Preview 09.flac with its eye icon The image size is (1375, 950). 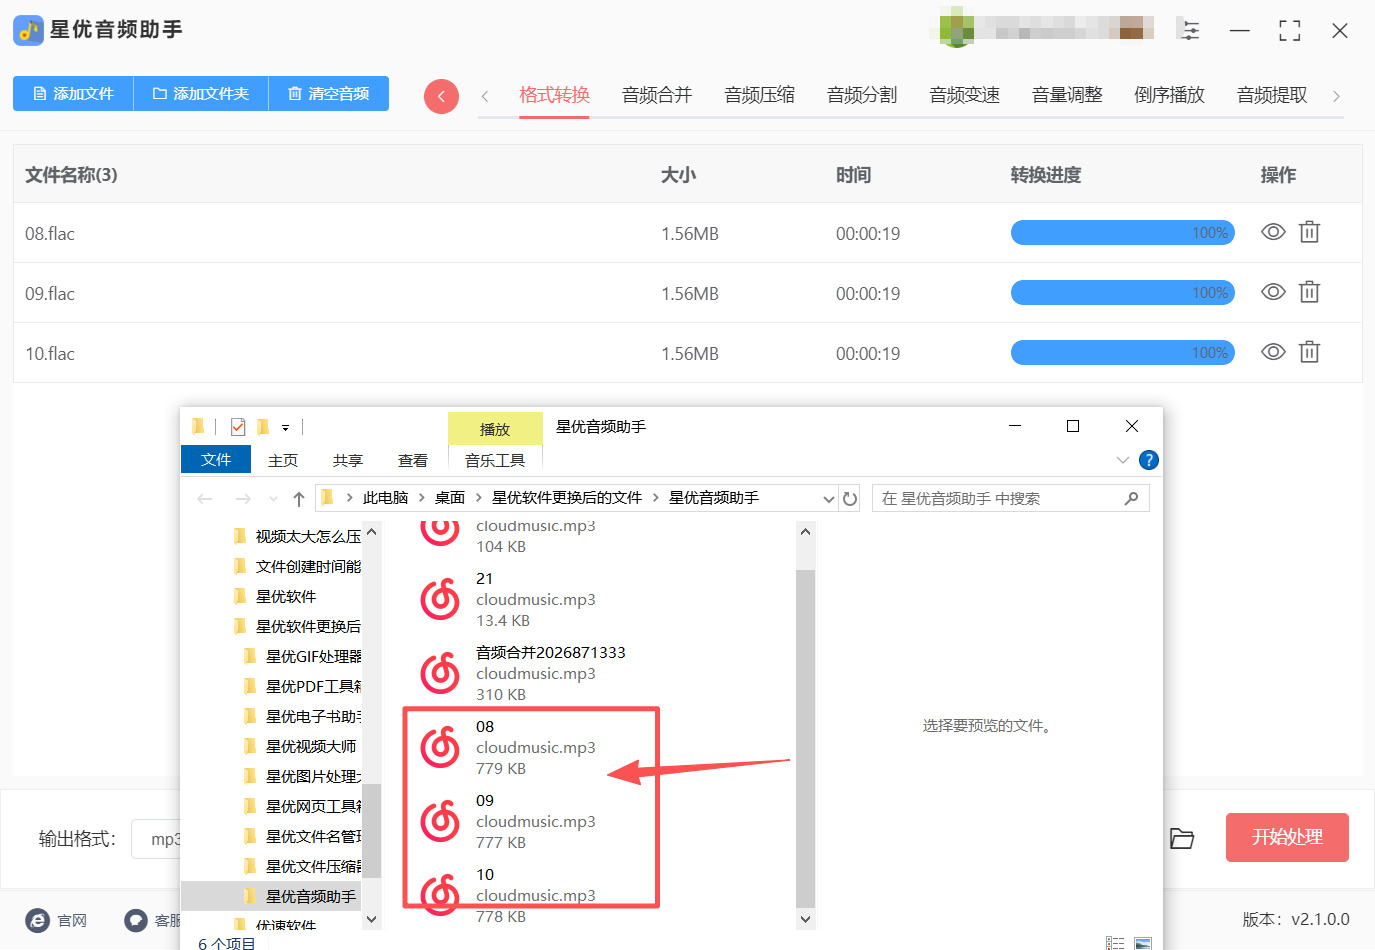1273,292
